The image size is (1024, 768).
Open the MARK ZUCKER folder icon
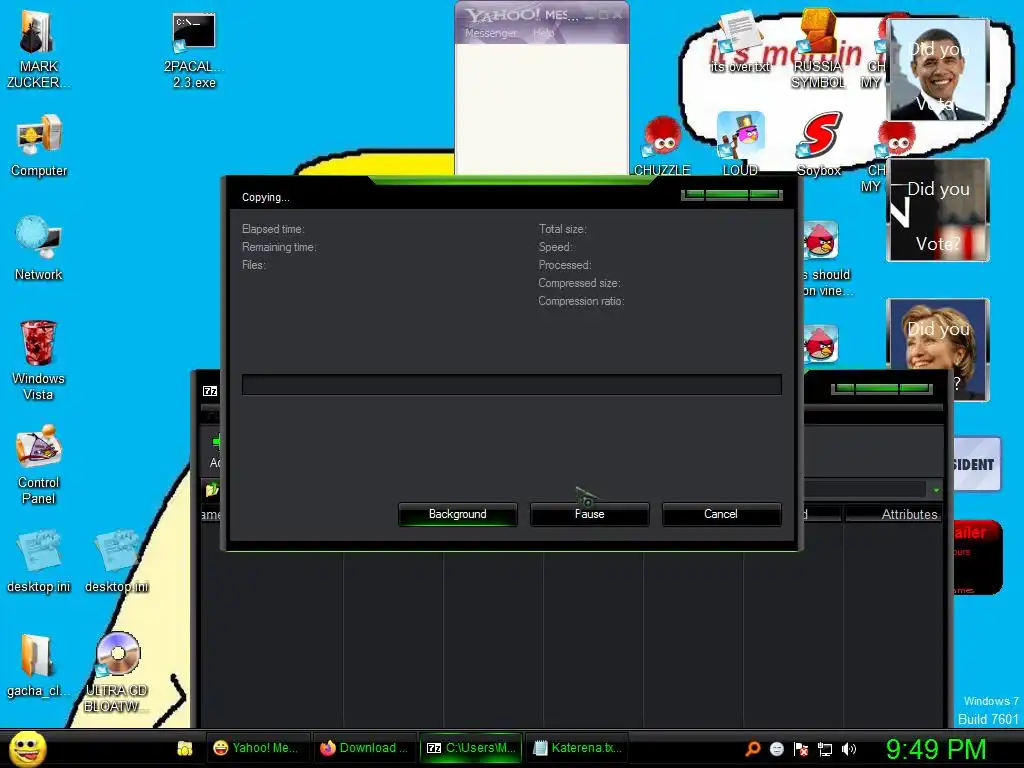pyautogui.click(x=38, y=50)
